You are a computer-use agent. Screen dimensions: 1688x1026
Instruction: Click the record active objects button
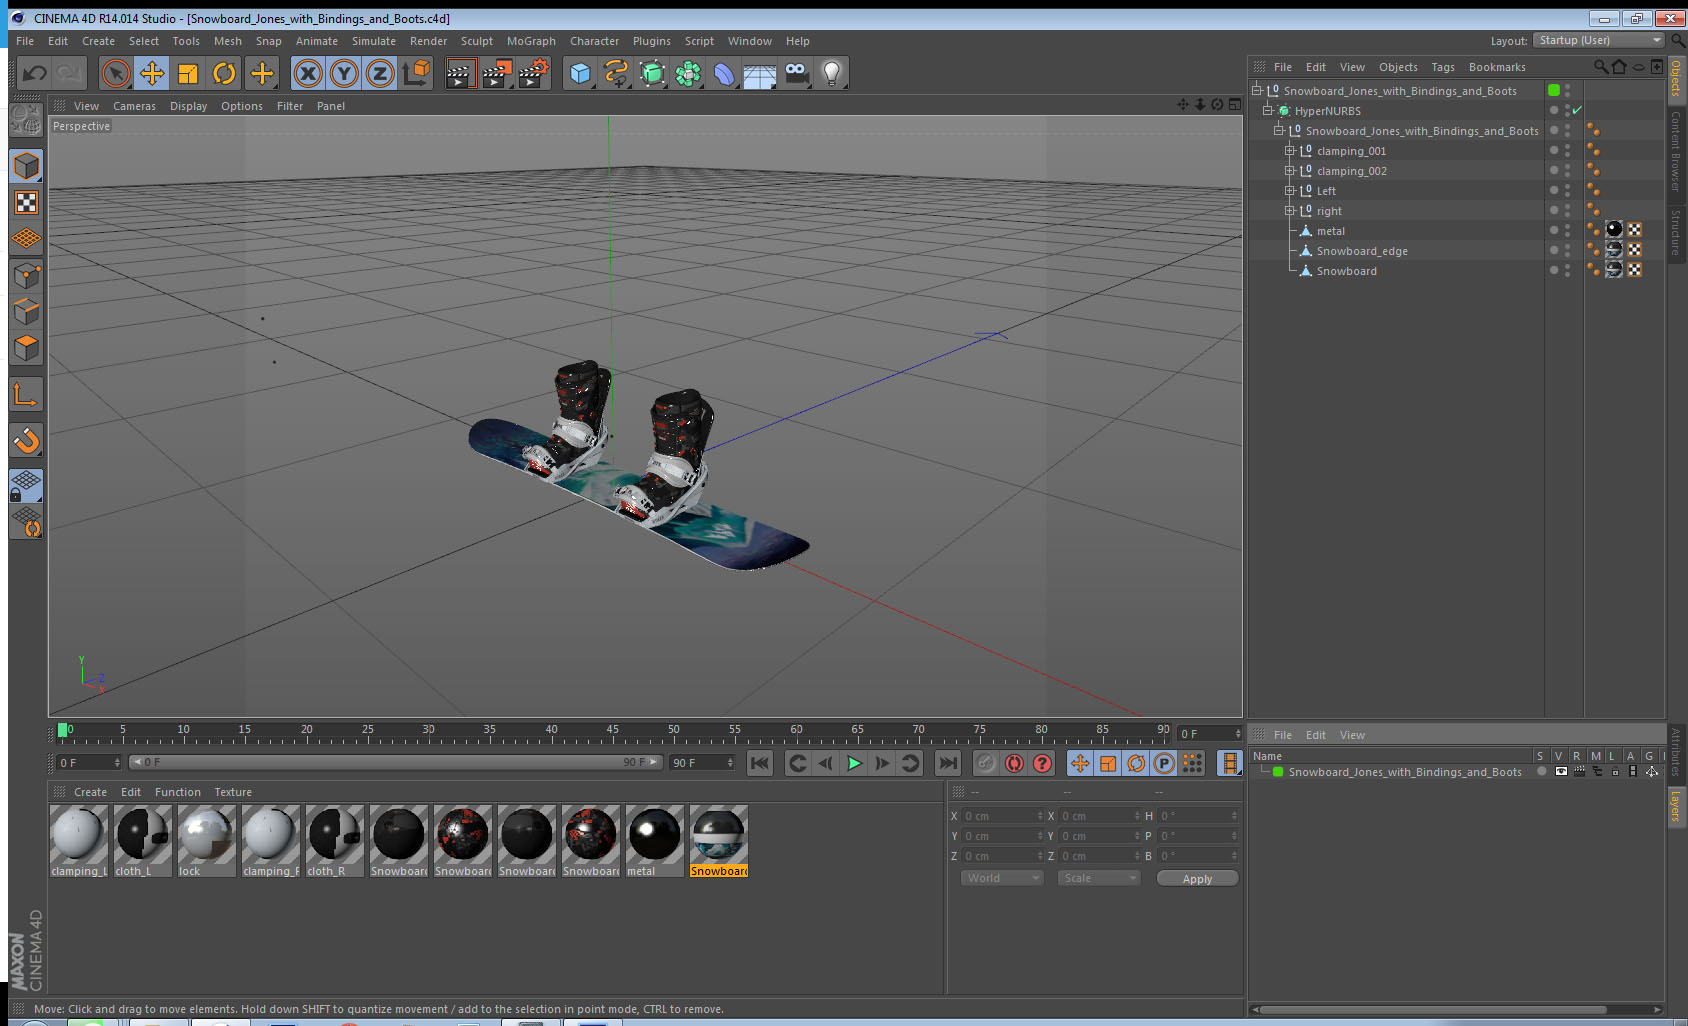986,763
